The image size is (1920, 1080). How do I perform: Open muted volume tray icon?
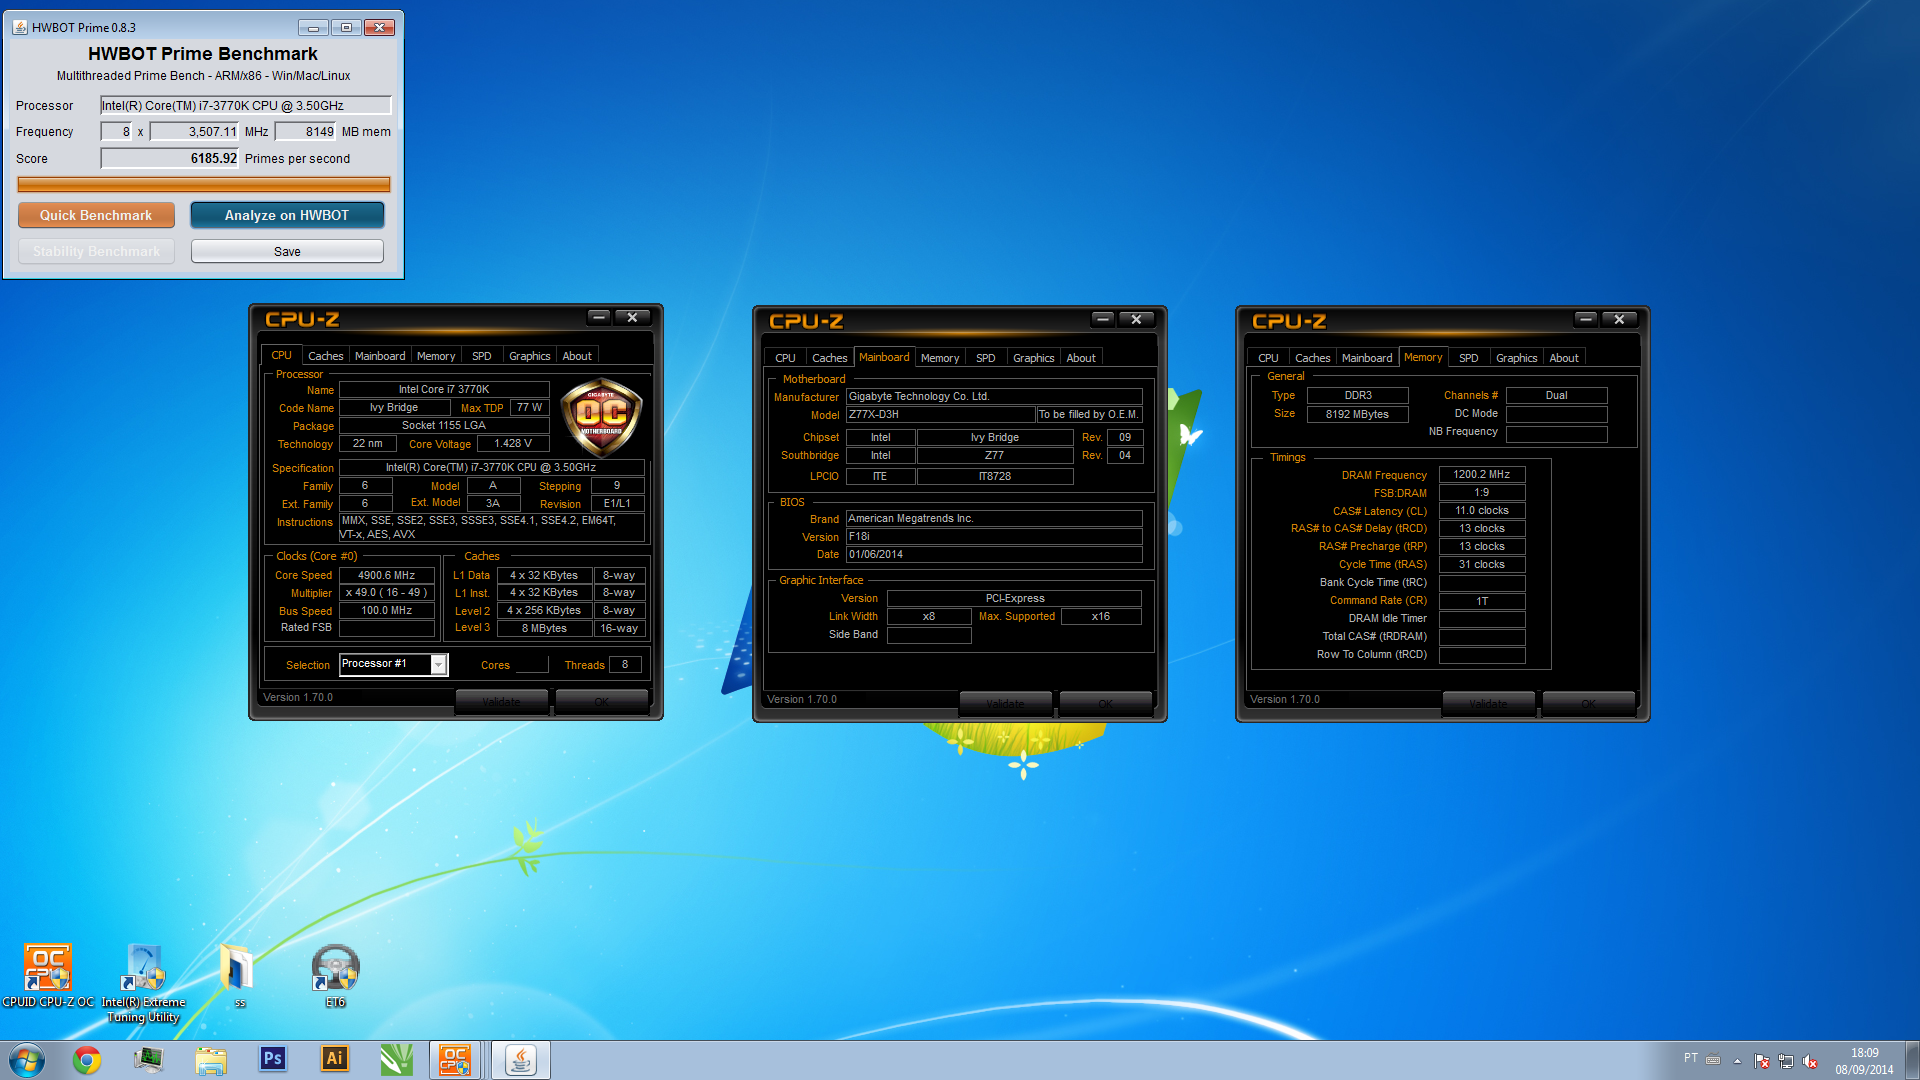coord(1810,1061)
